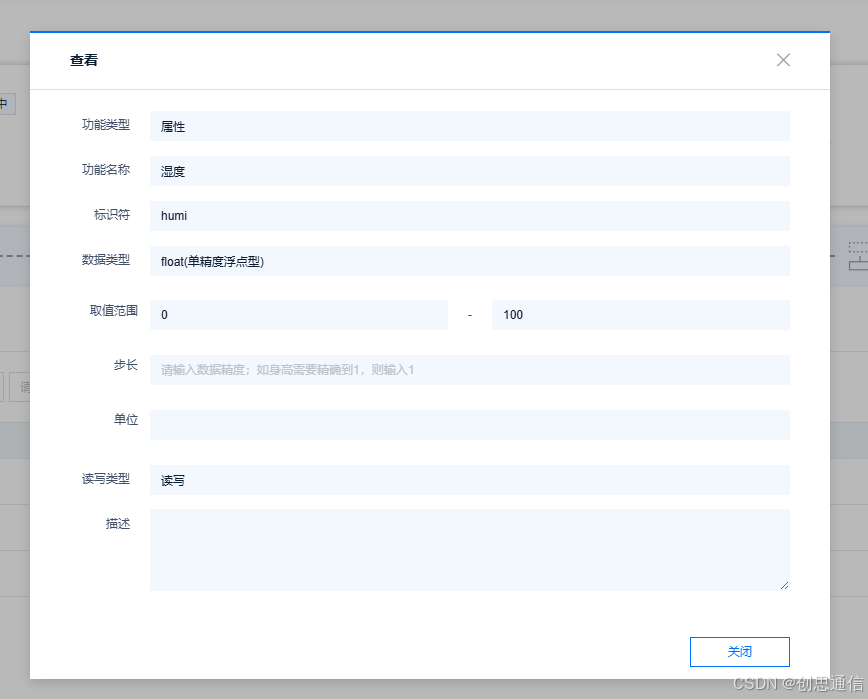This screenshot has width=868, height=699.
Task: Click the 功能类型 label
Action: tap(106, 125)
